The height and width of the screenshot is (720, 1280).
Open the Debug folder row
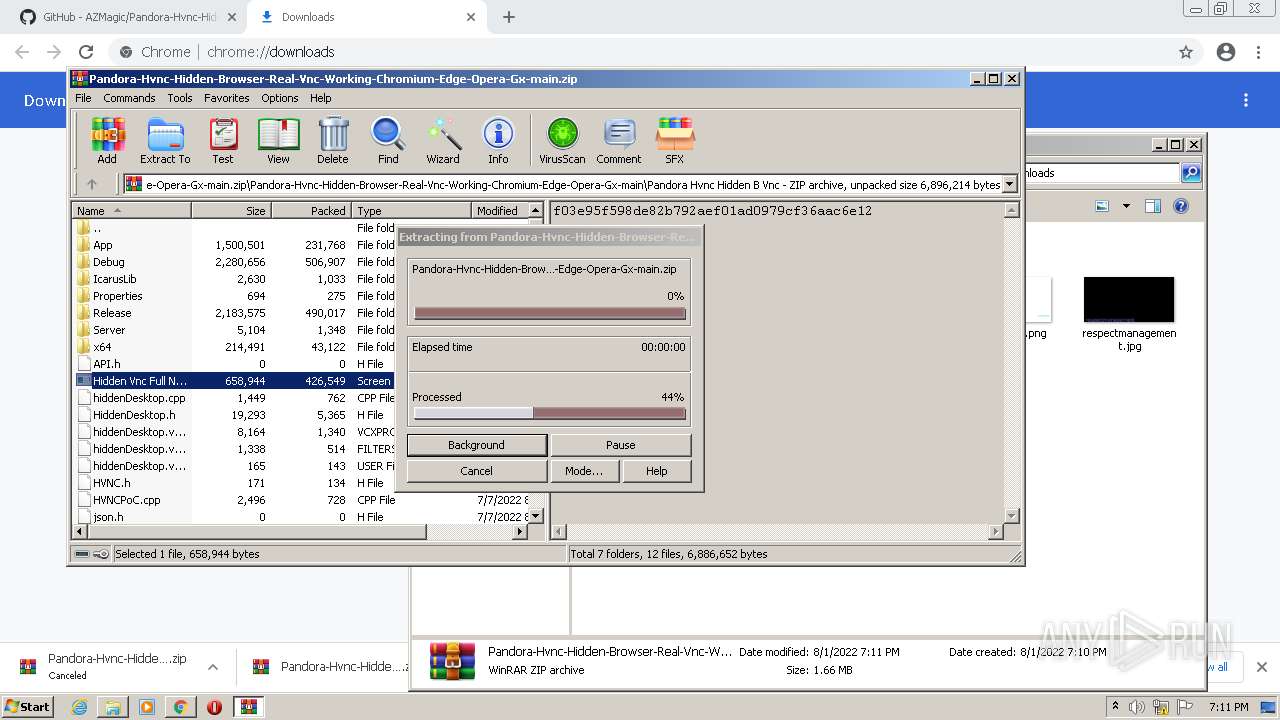[235, 262]
